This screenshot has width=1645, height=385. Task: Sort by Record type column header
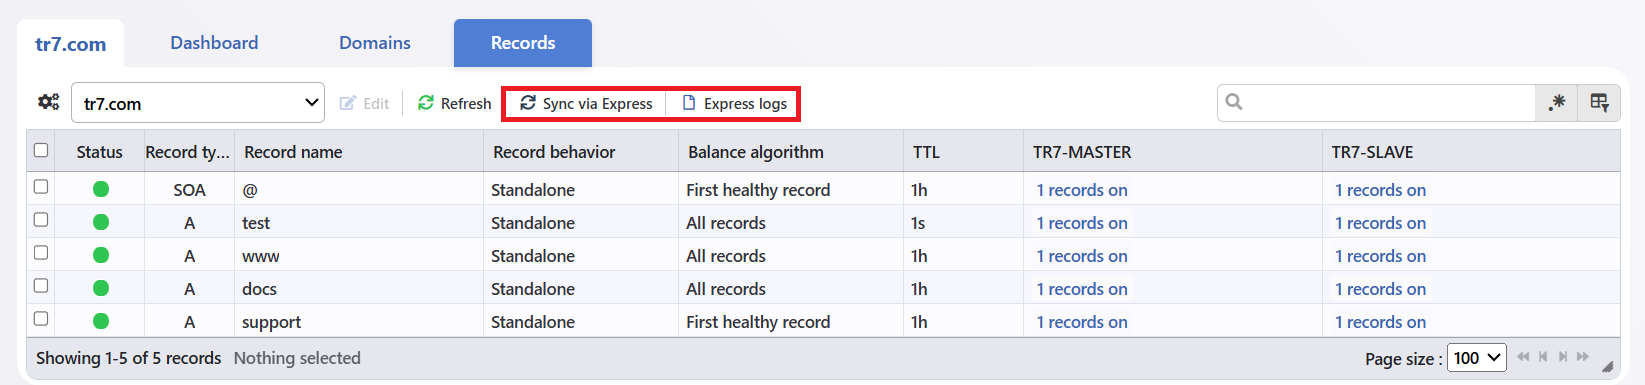pyautogui.click(x=189, y=152)
